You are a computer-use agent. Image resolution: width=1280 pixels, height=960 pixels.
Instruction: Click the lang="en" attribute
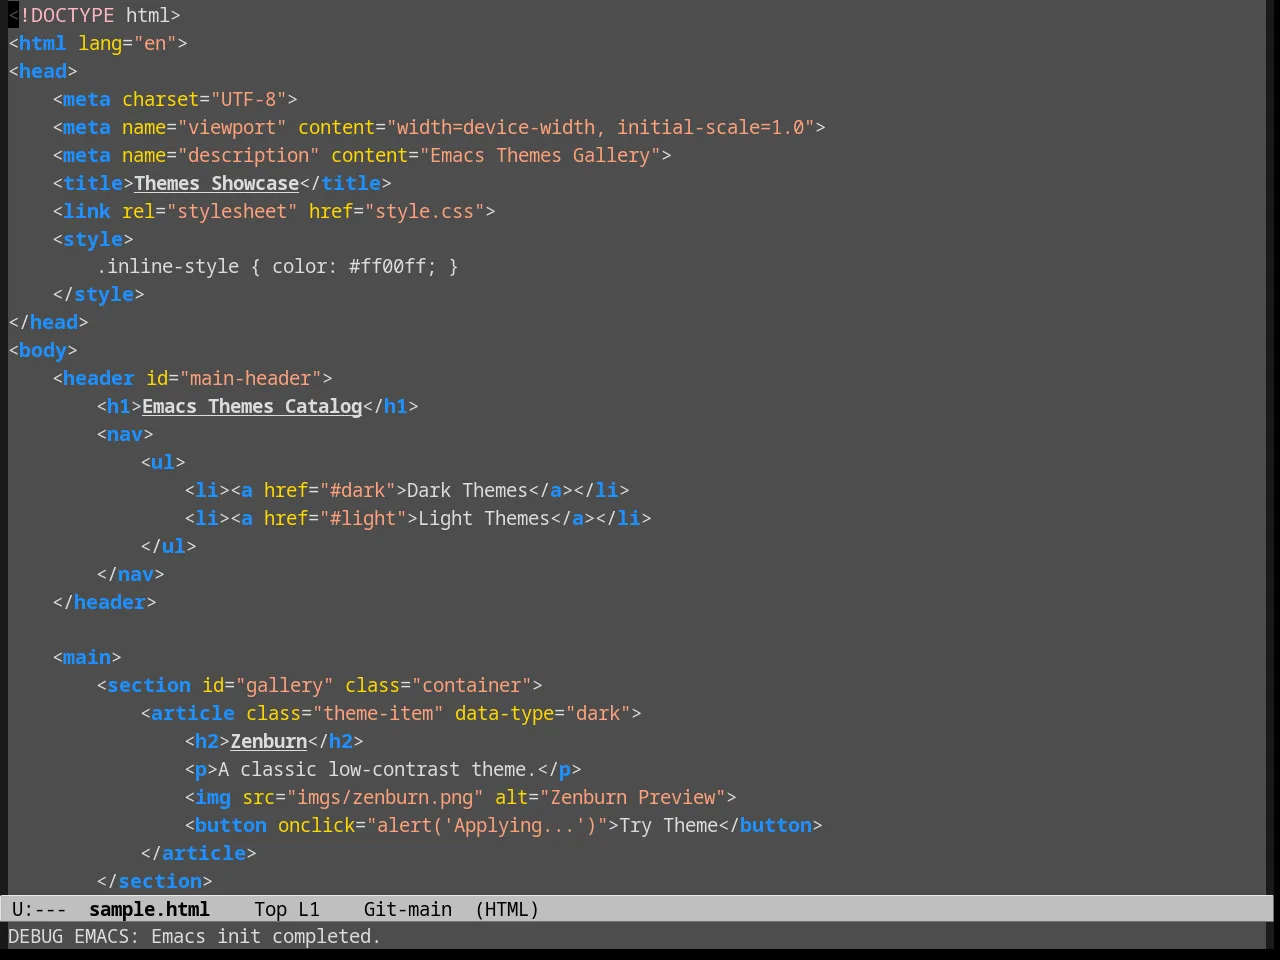pyautogui.click(x=127, y=43)
